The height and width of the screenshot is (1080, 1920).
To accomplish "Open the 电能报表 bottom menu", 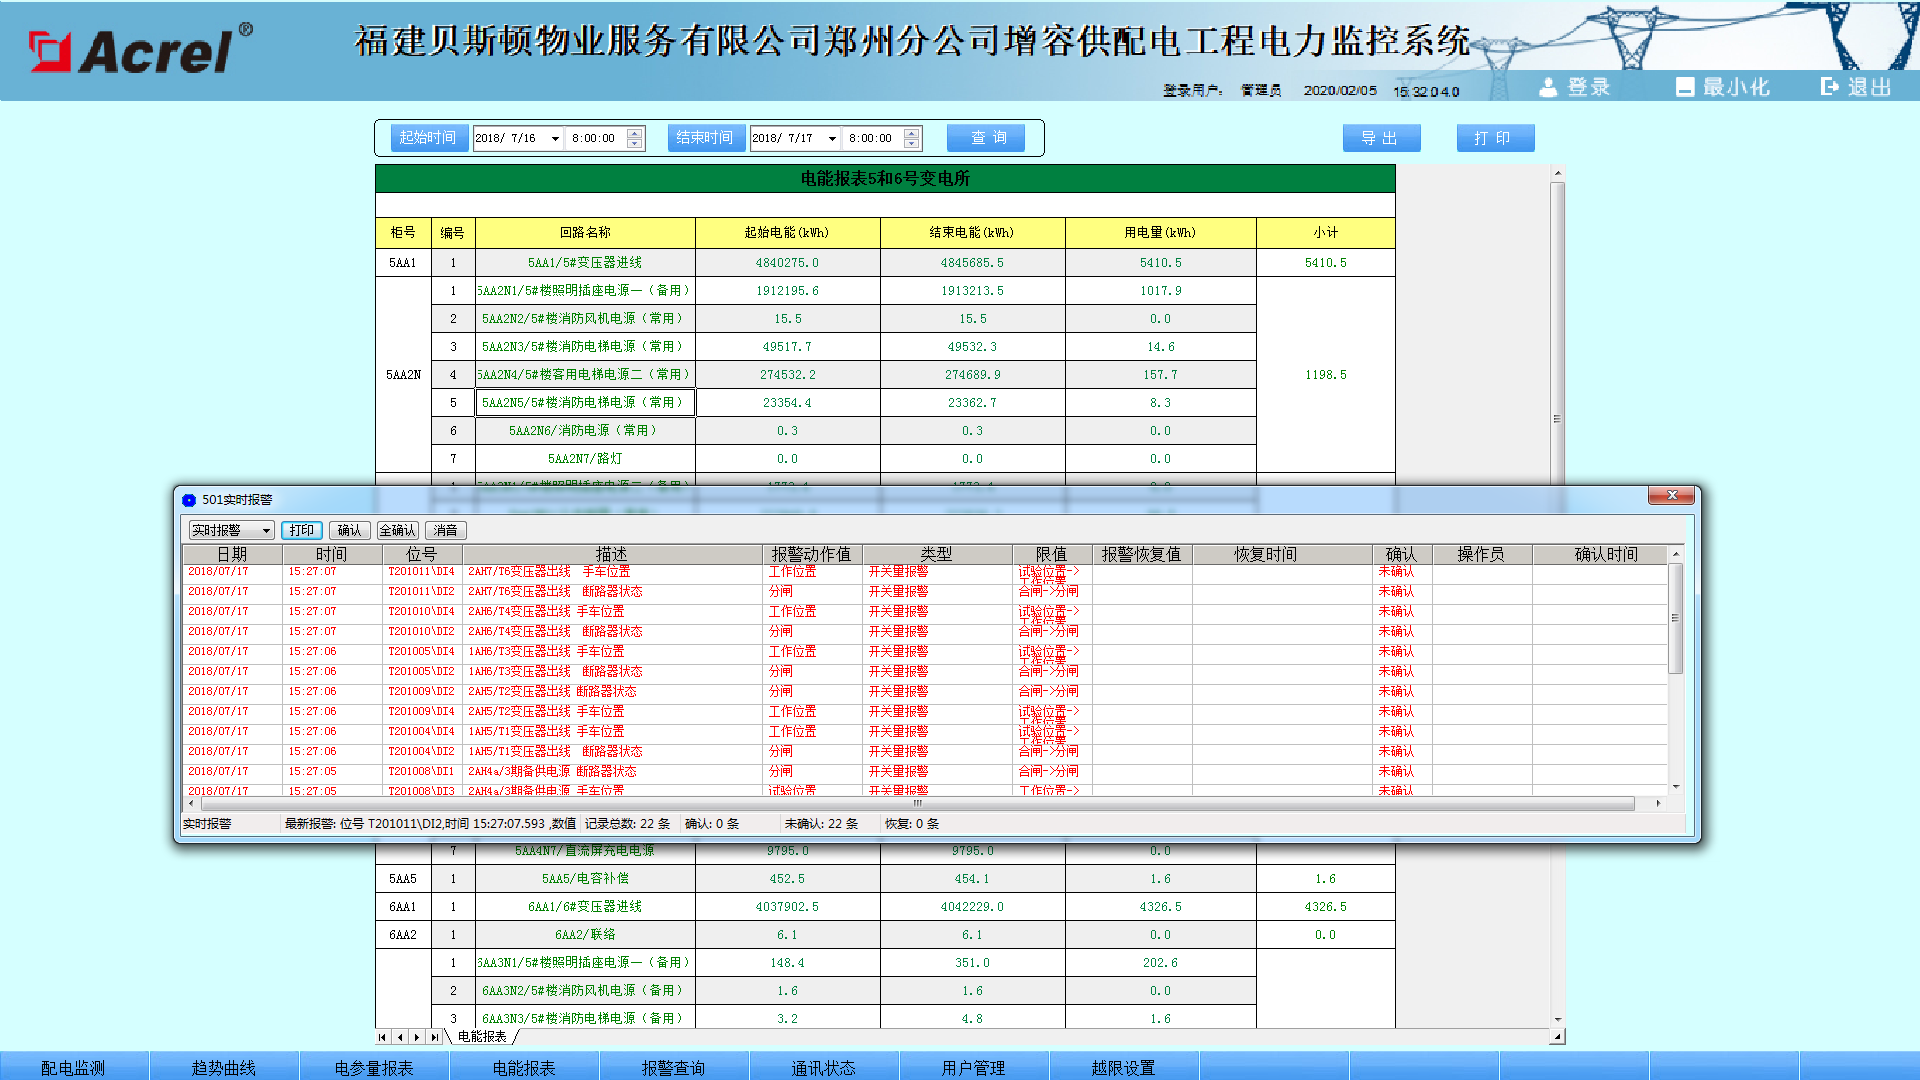I will click(x=523, y=1067).
